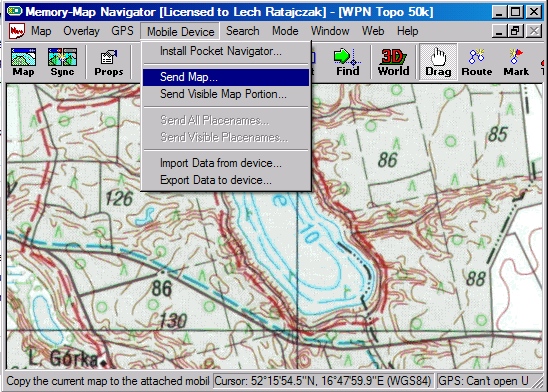Open the 3D World view icon
Image resolution: width=548 pixels, height=392 pixels.
[393, 62]
